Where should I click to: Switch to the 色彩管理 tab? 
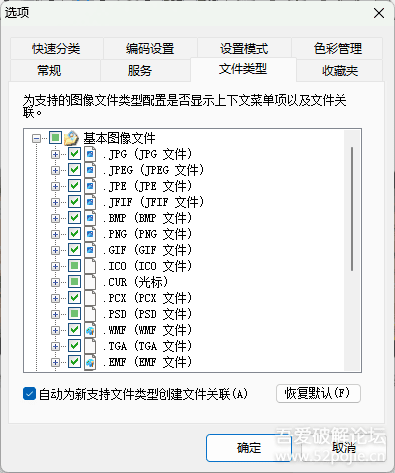click(337, 49)
